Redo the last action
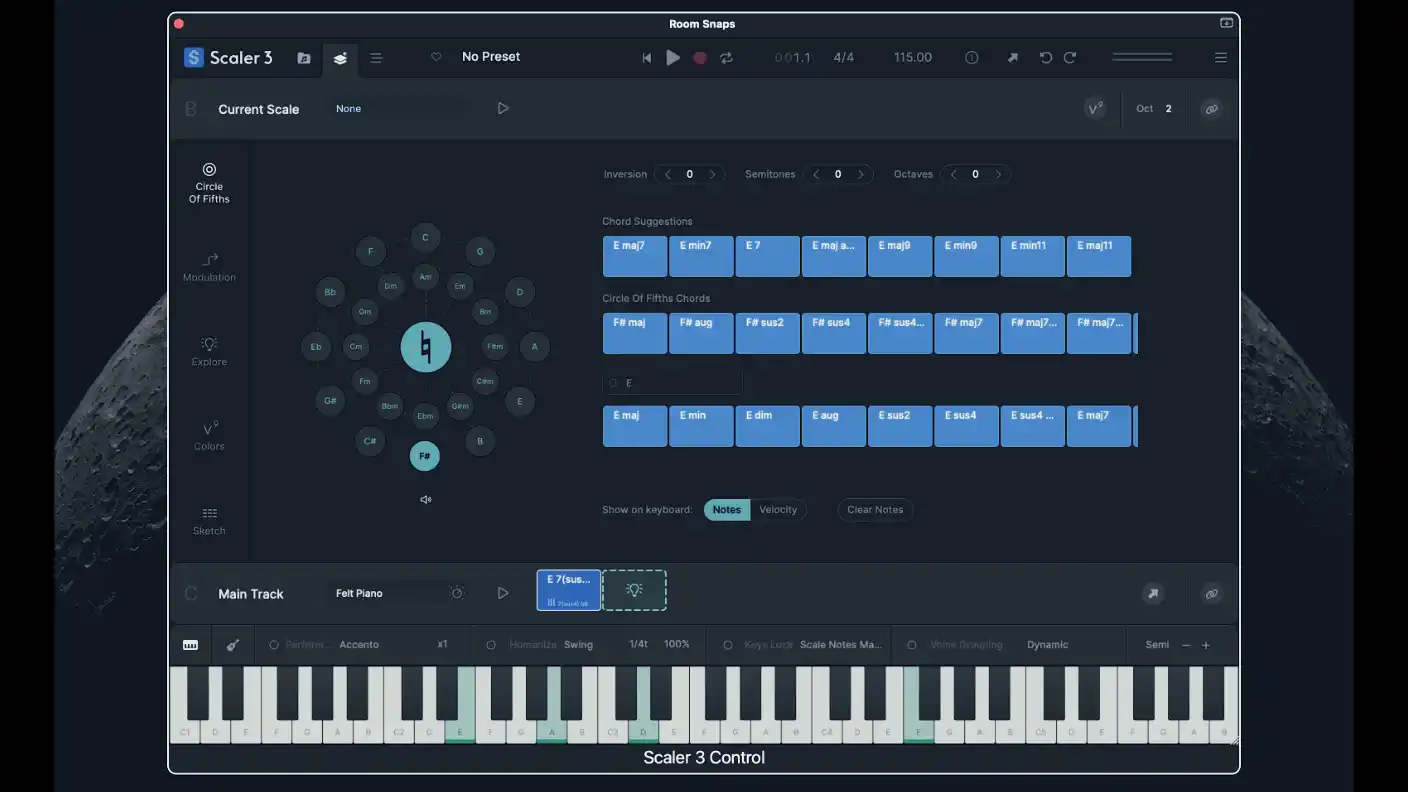 (1070, 58)
